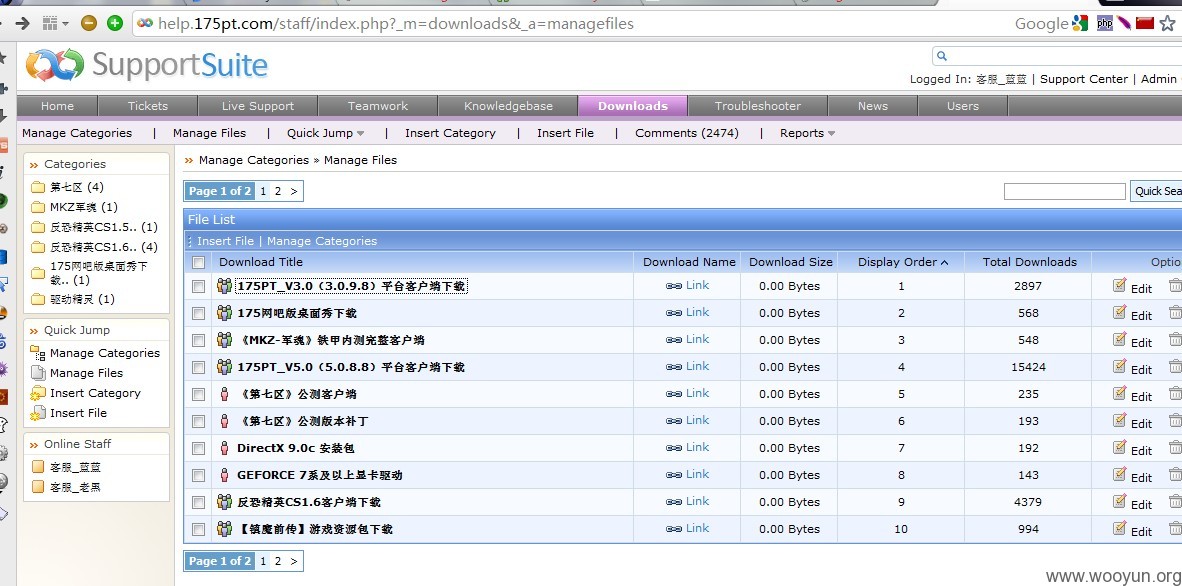Check the 175网吧版桌面秀下载 checkbox
The height and width of the screenshot is (586, 1182).
[x=198, y=314]
